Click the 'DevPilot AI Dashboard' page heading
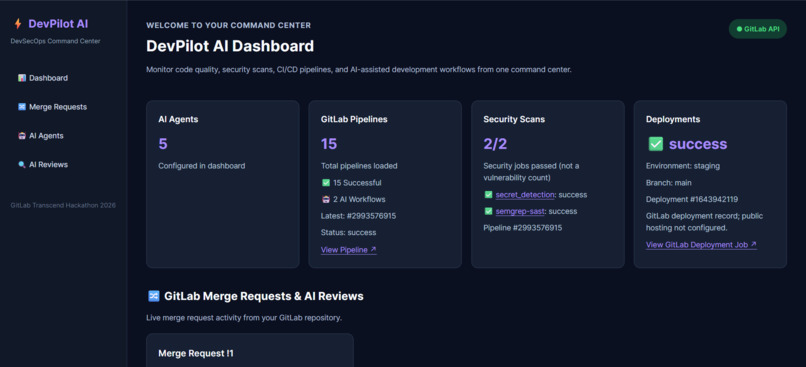Viewport: 806px width, 367px height. (x=230, y=46)
